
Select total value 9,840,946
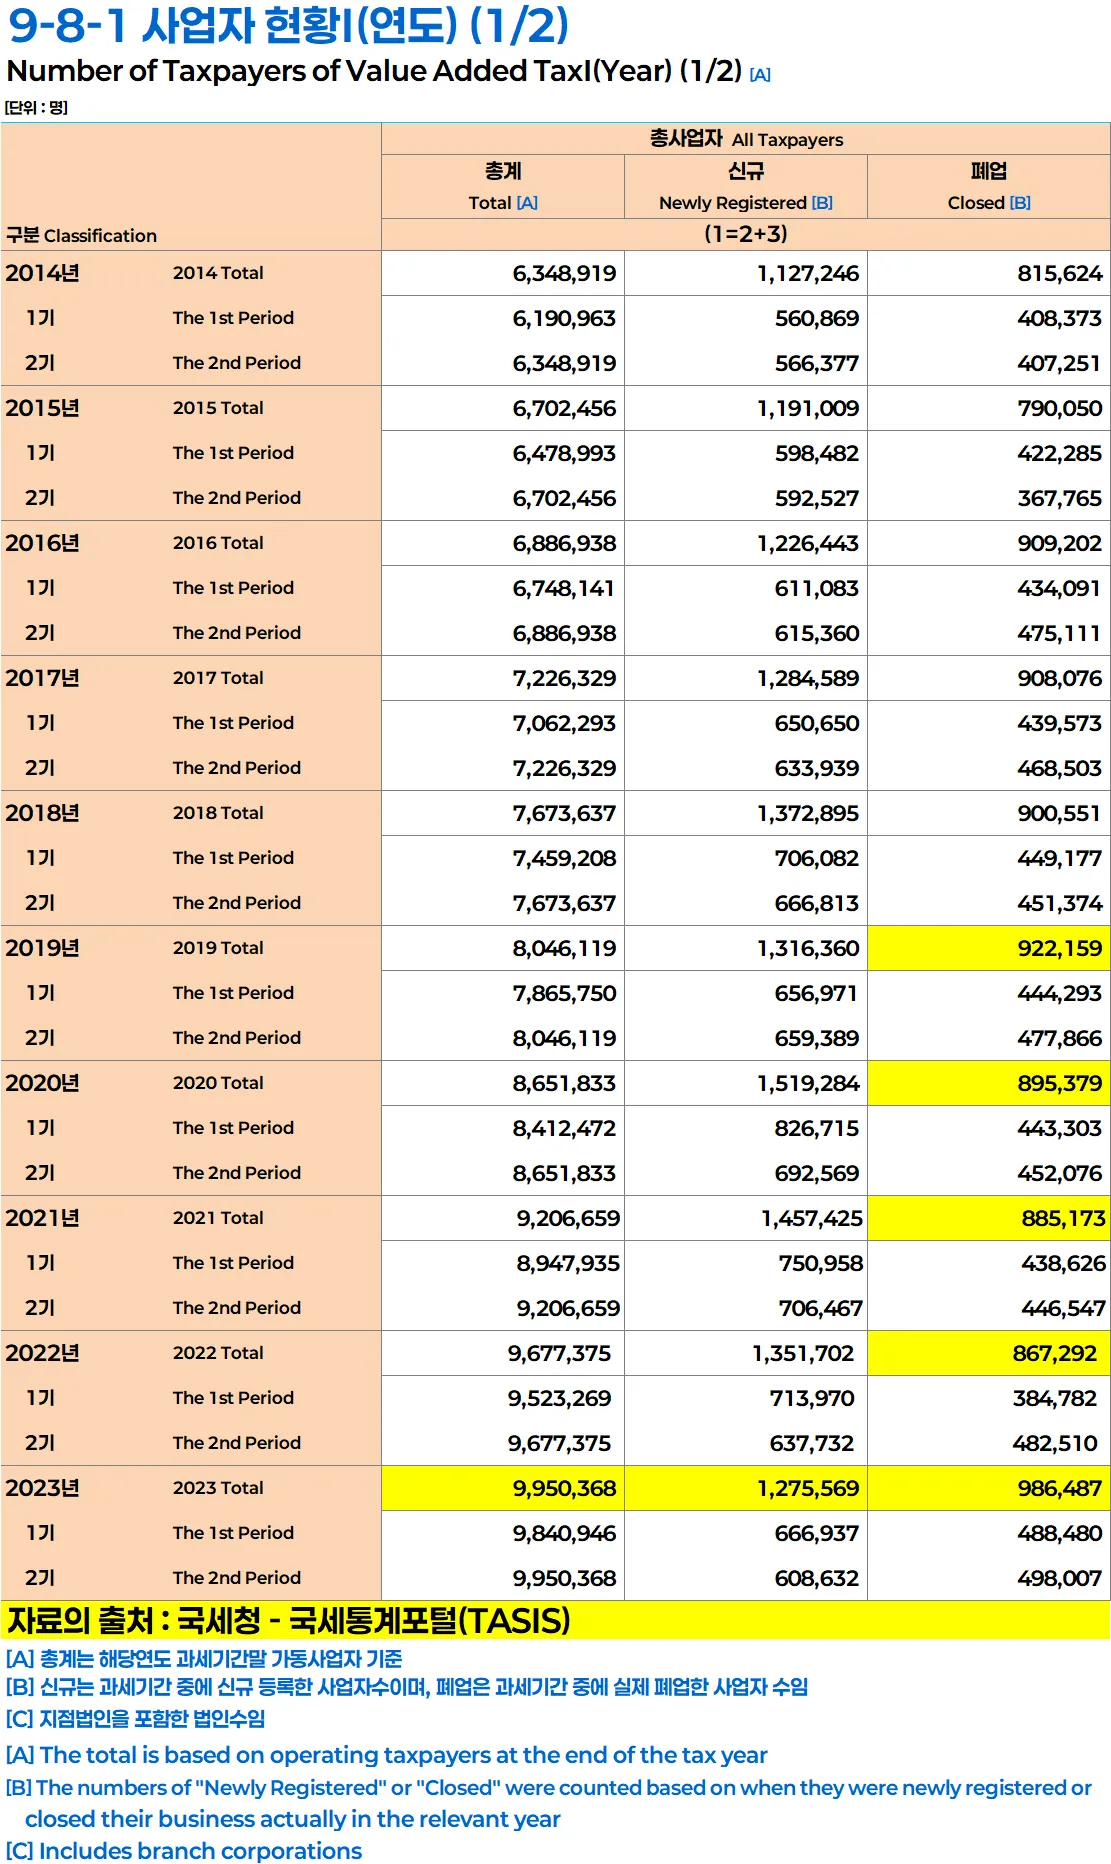click(564, 1534)
